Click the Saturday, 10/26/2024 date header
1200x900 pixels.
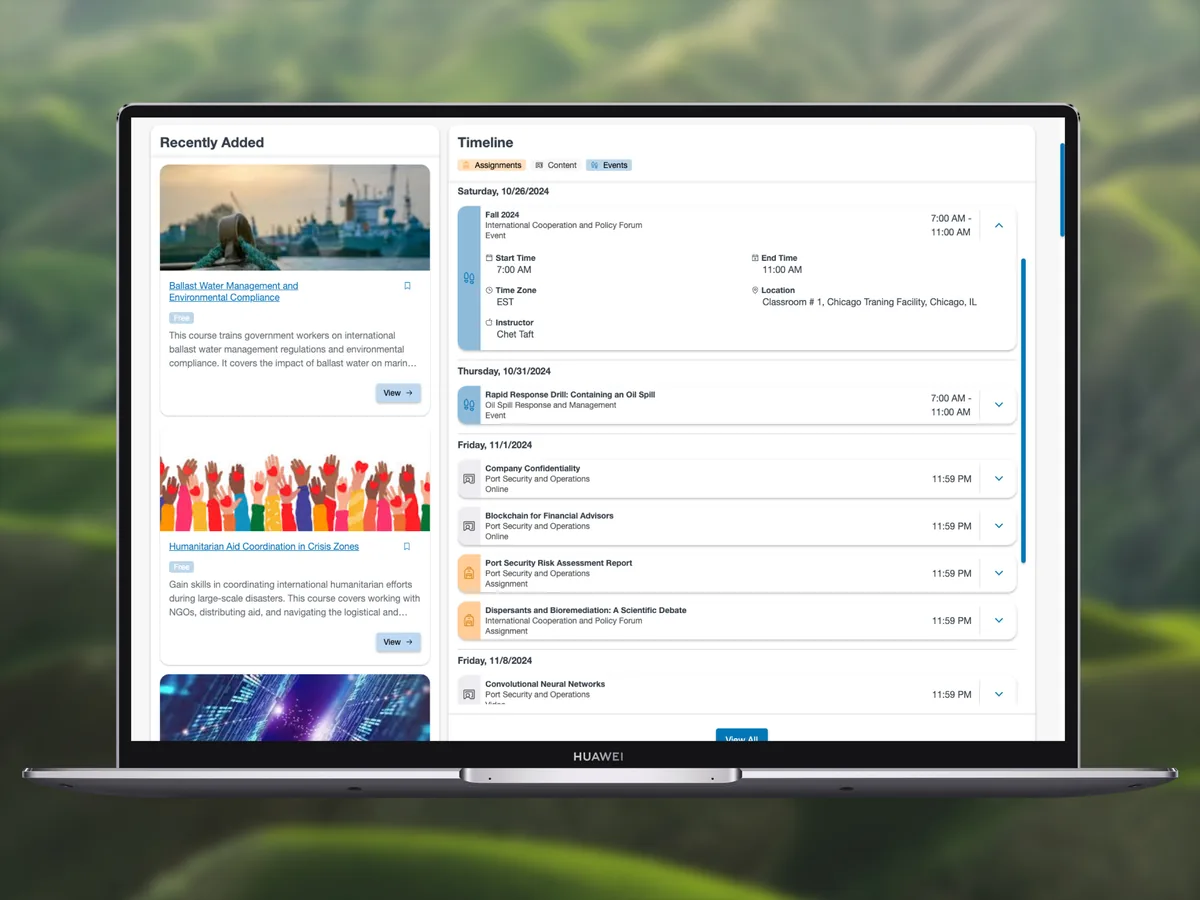(x=503, y=191)
